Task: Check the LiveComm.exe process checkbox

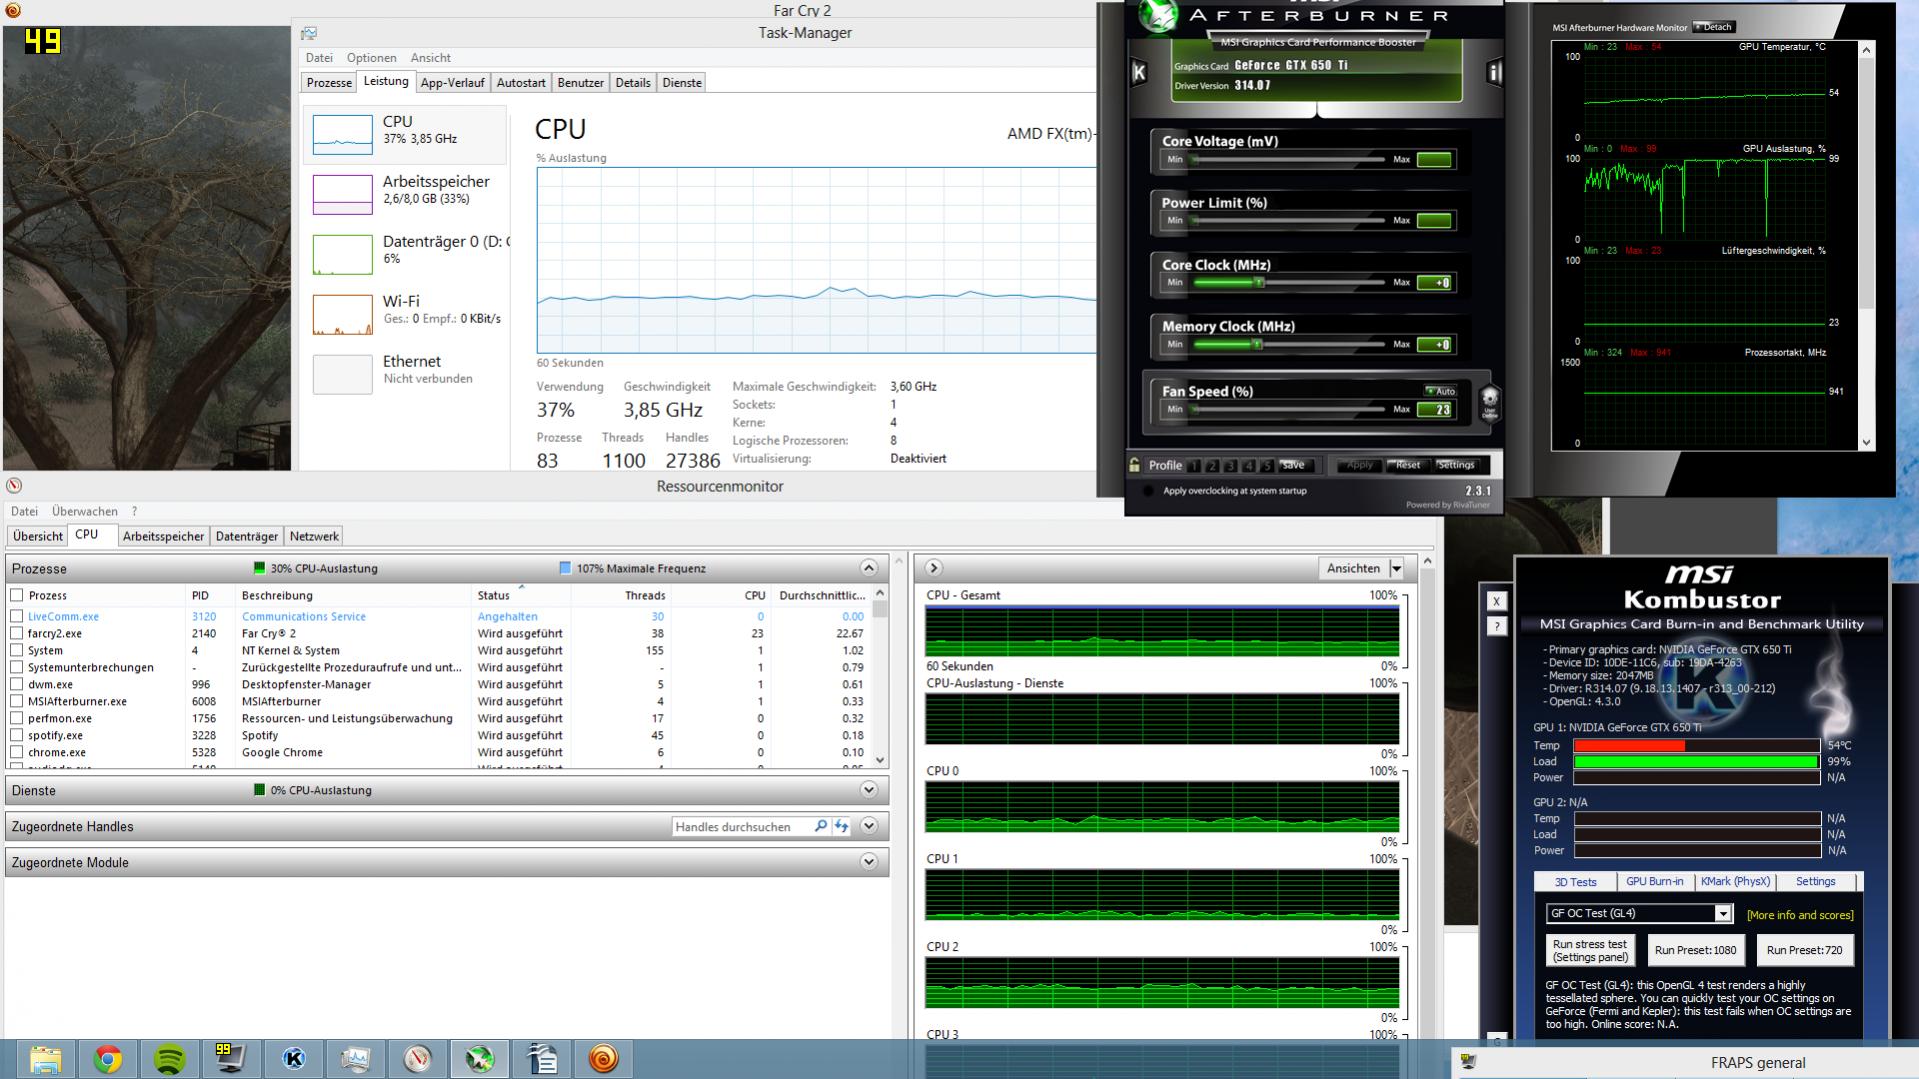Action: (16, 616)
